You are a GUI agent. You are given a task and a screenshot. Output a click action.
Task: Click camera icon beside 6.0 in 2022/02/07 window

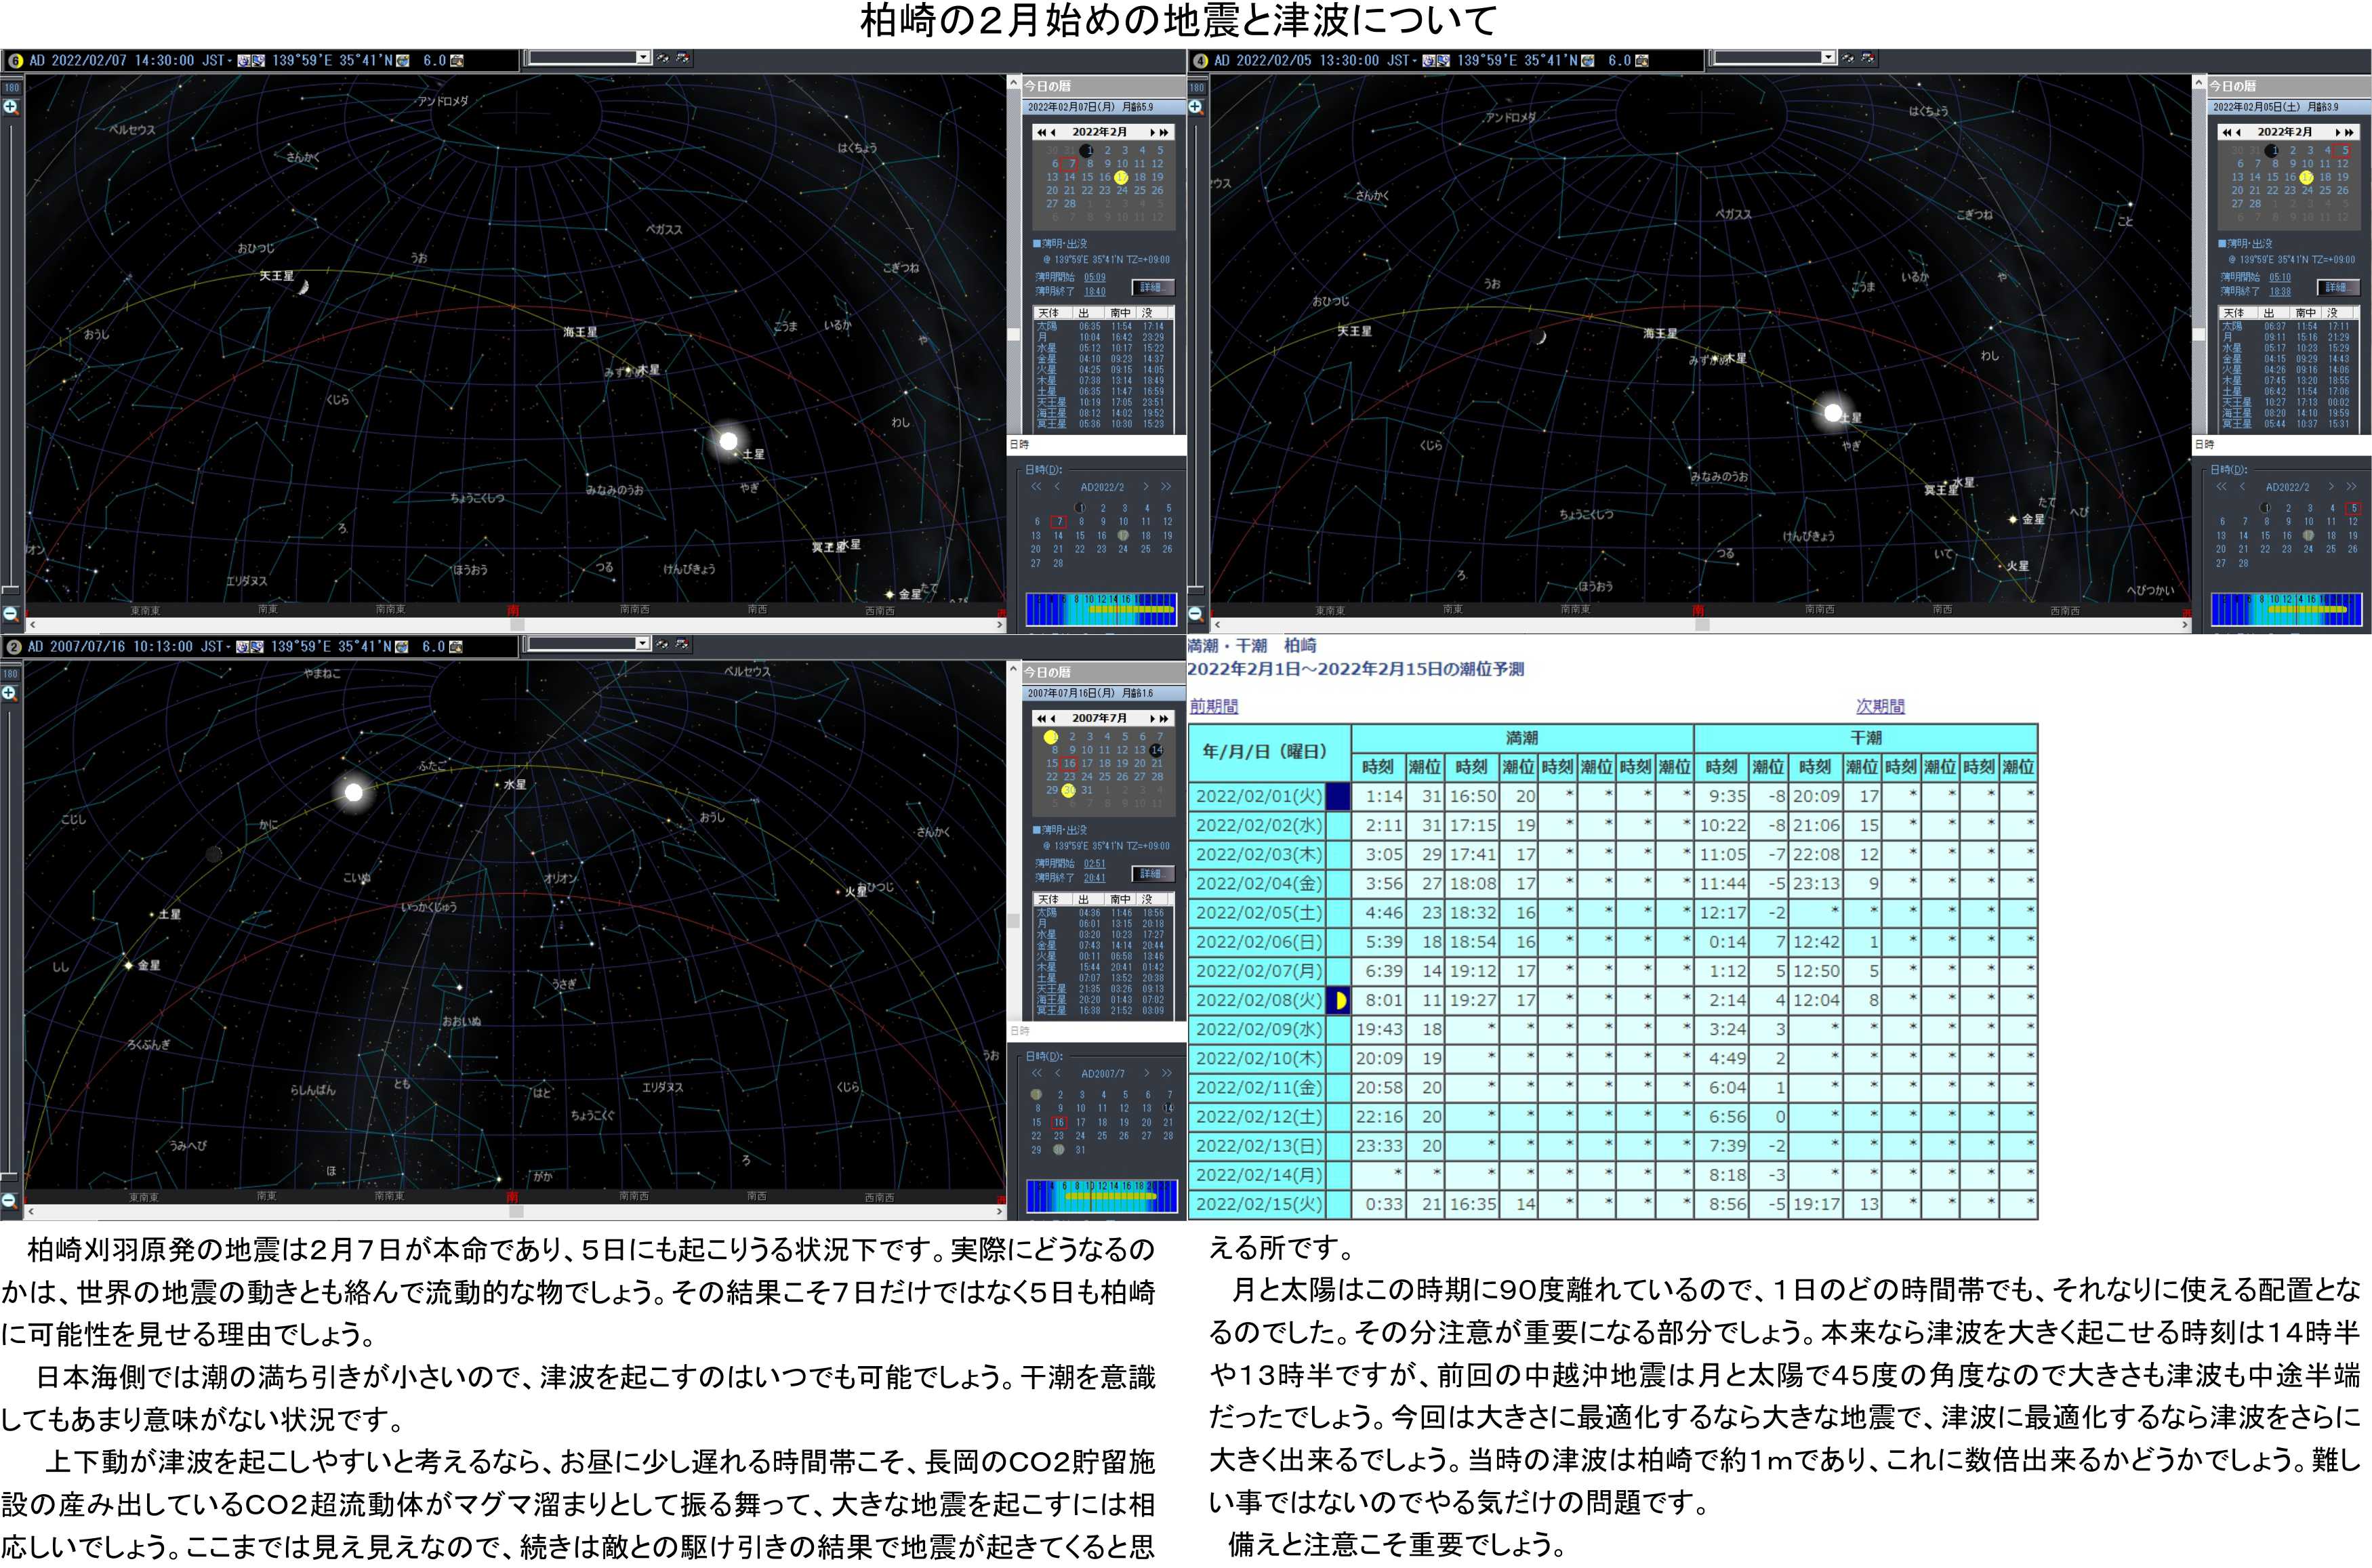coord(457,60)
